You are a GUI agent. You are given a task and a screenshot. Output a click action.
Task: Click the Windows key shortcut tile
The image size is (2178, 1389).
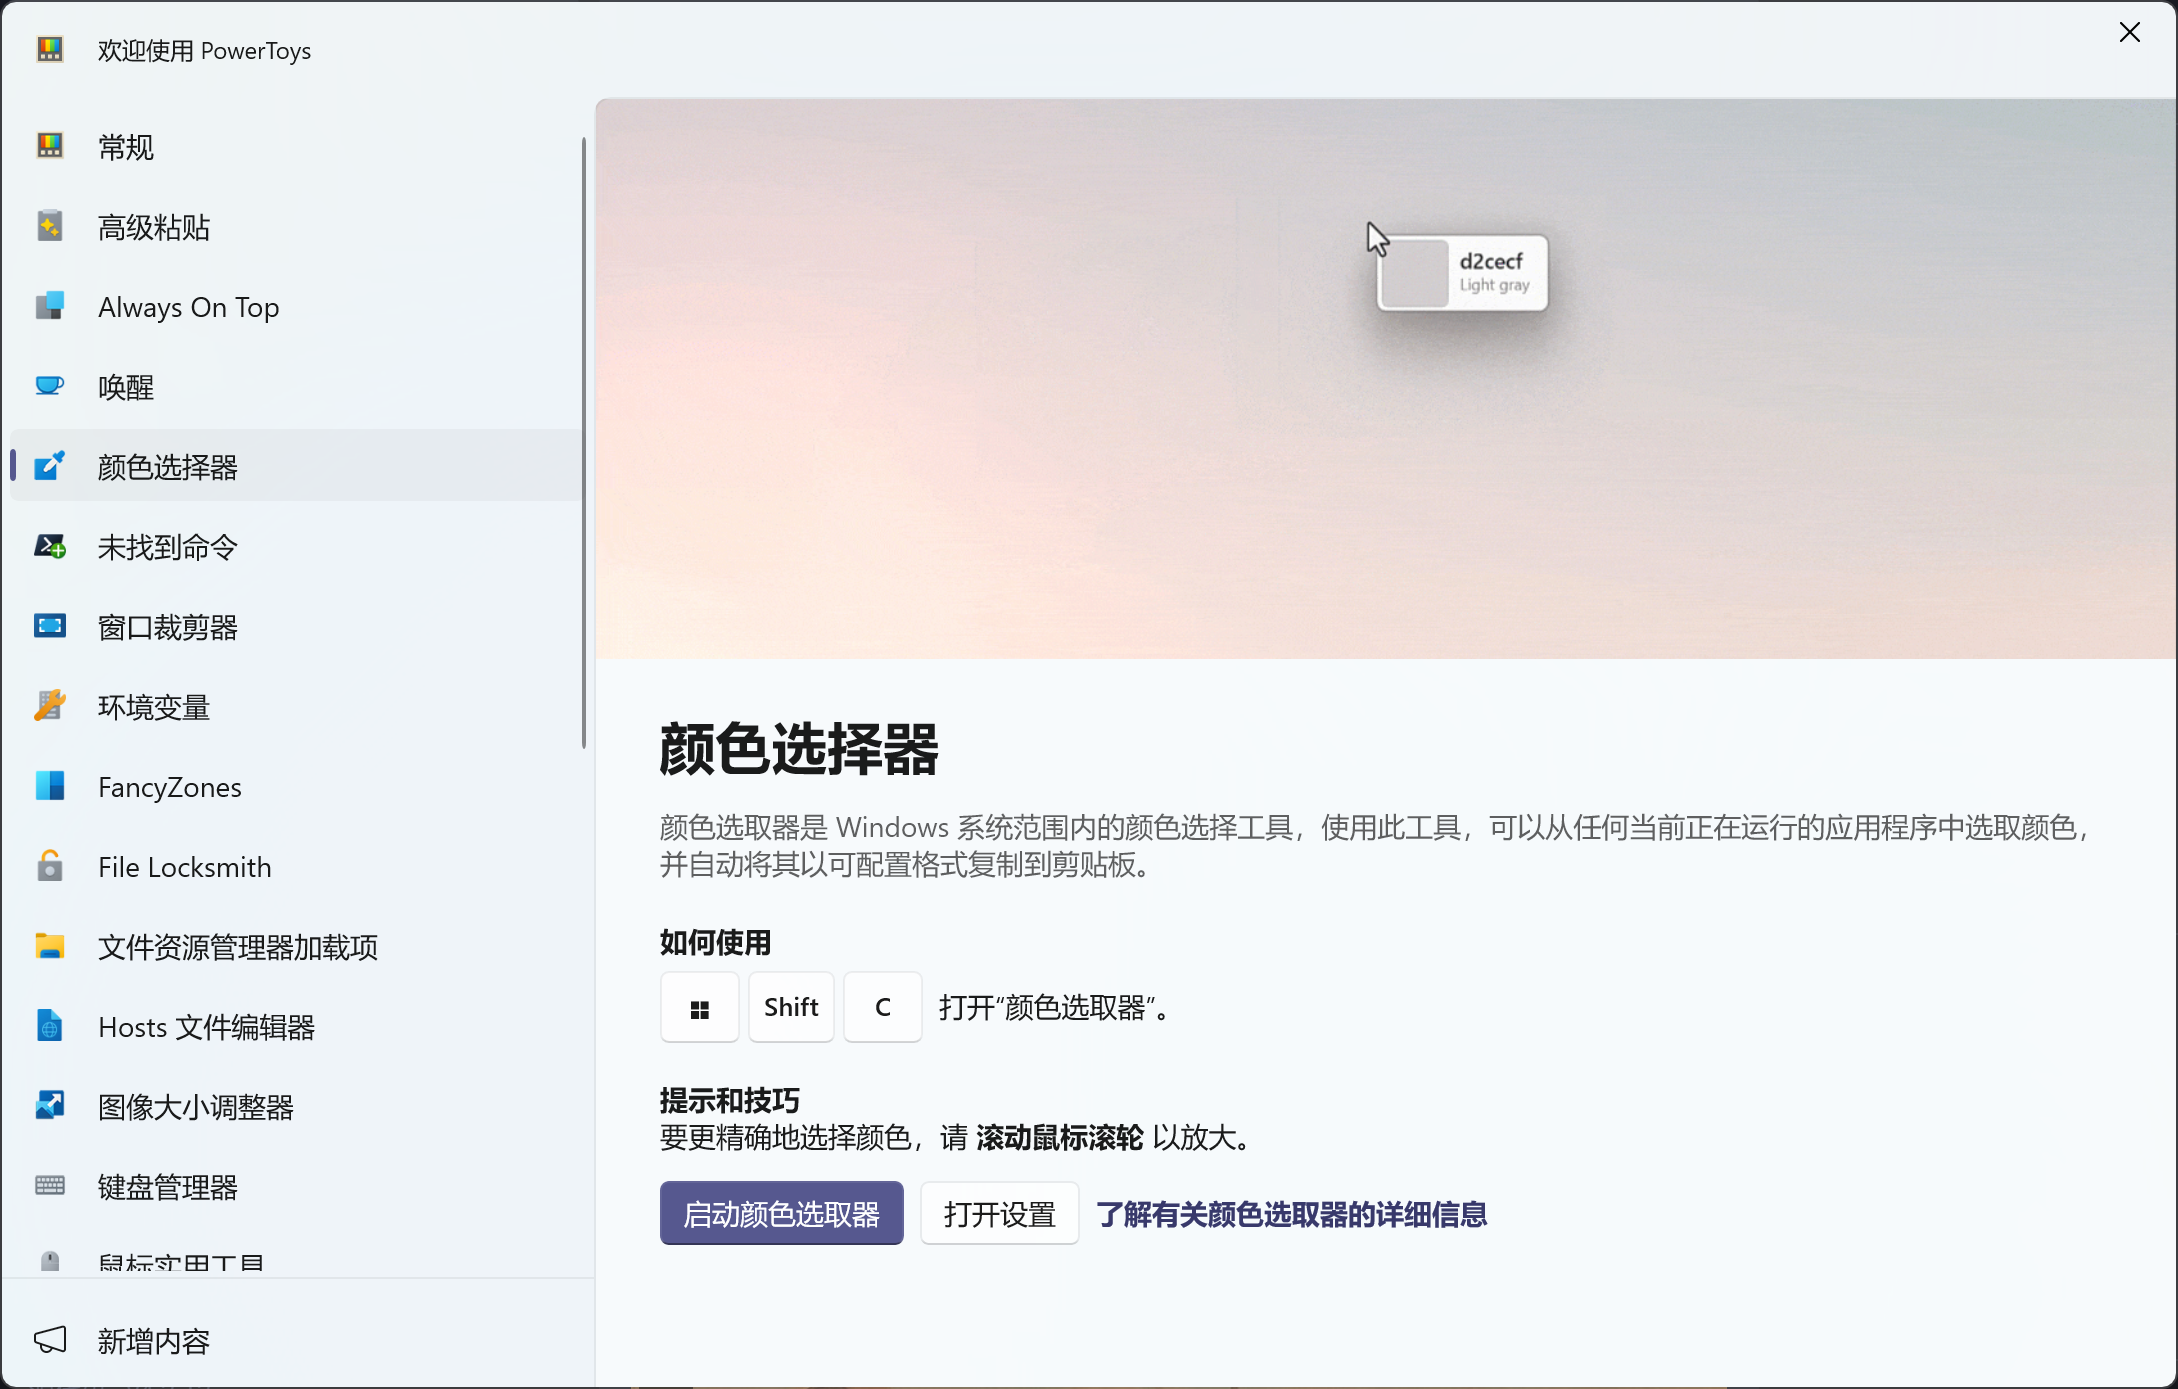(699, 1007)
